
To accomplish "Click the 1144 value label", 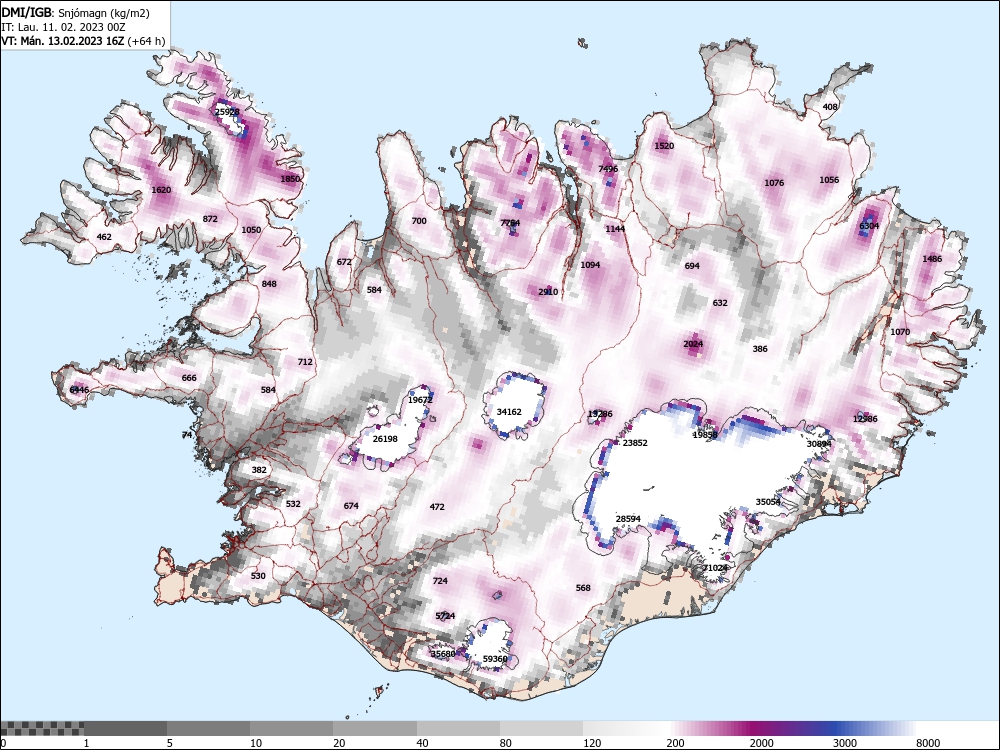I will (615, 229).
